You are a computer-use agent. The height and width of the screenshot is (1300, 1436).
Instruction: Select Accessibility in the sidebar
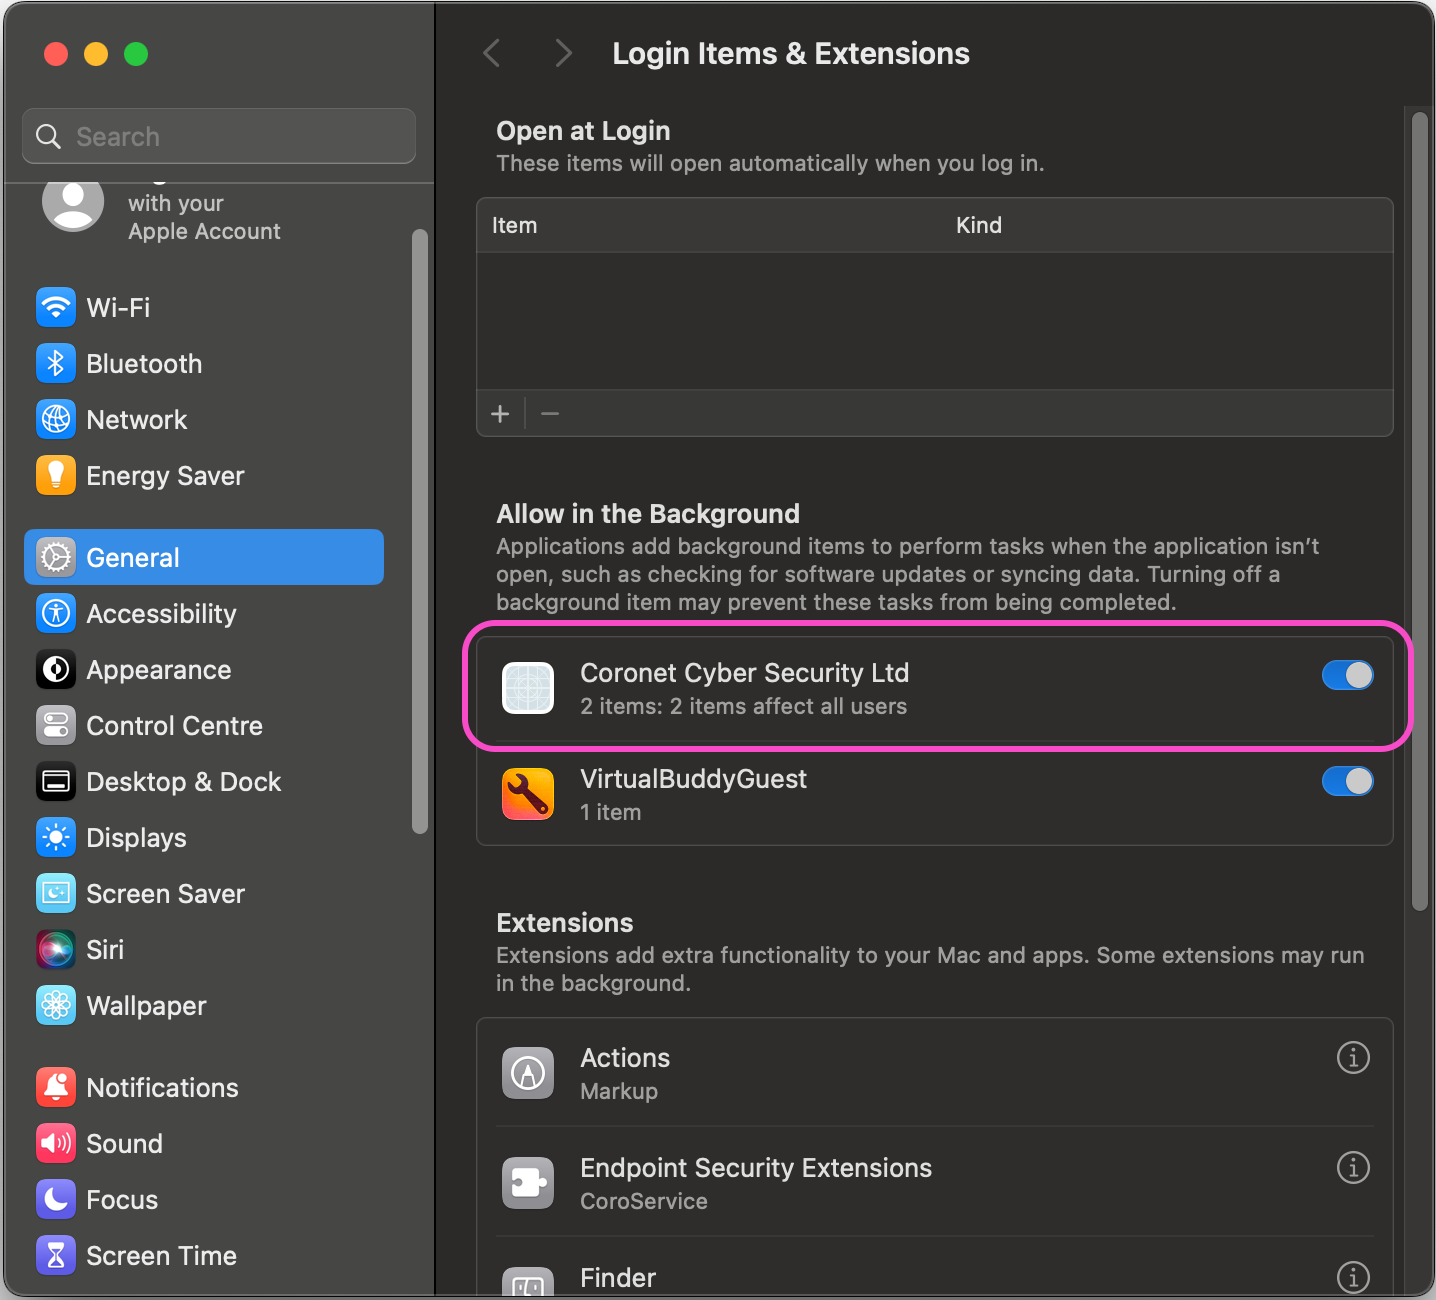[161, 613]
